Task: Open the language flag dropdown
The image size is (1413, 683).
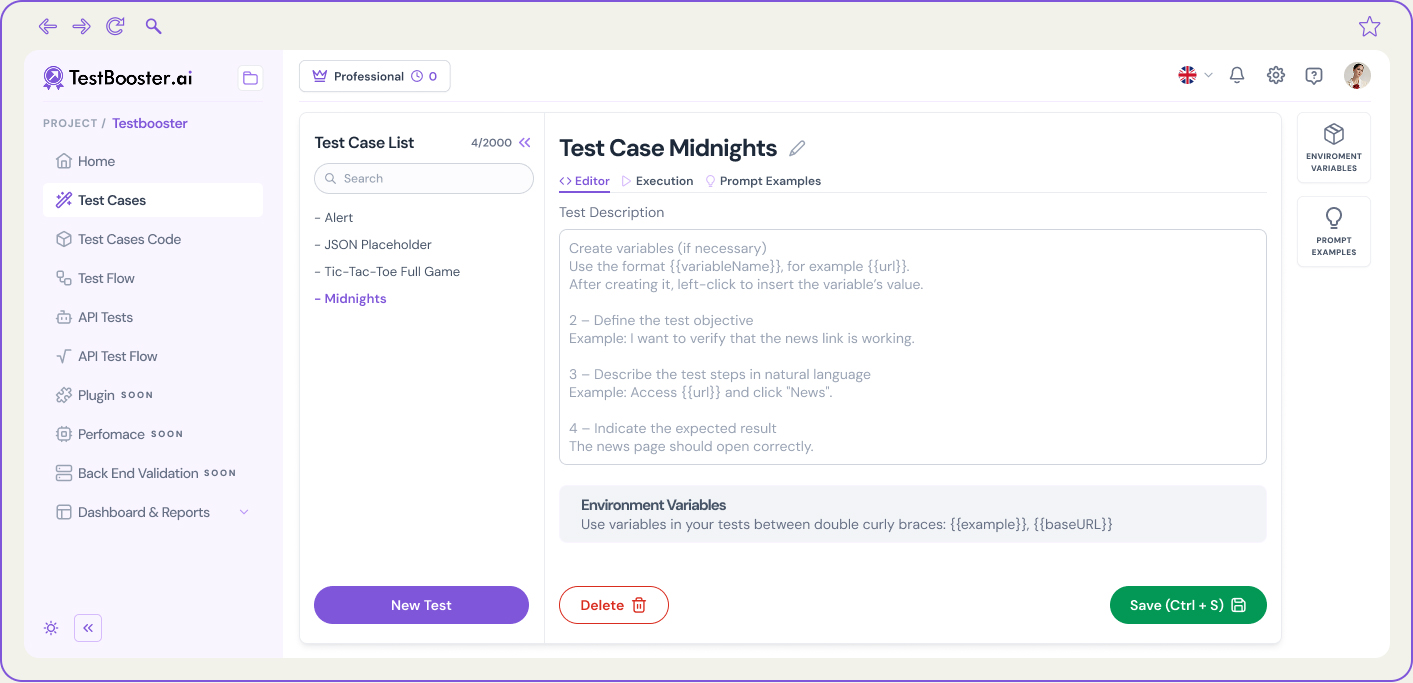Action: (x=1195, y=75)
